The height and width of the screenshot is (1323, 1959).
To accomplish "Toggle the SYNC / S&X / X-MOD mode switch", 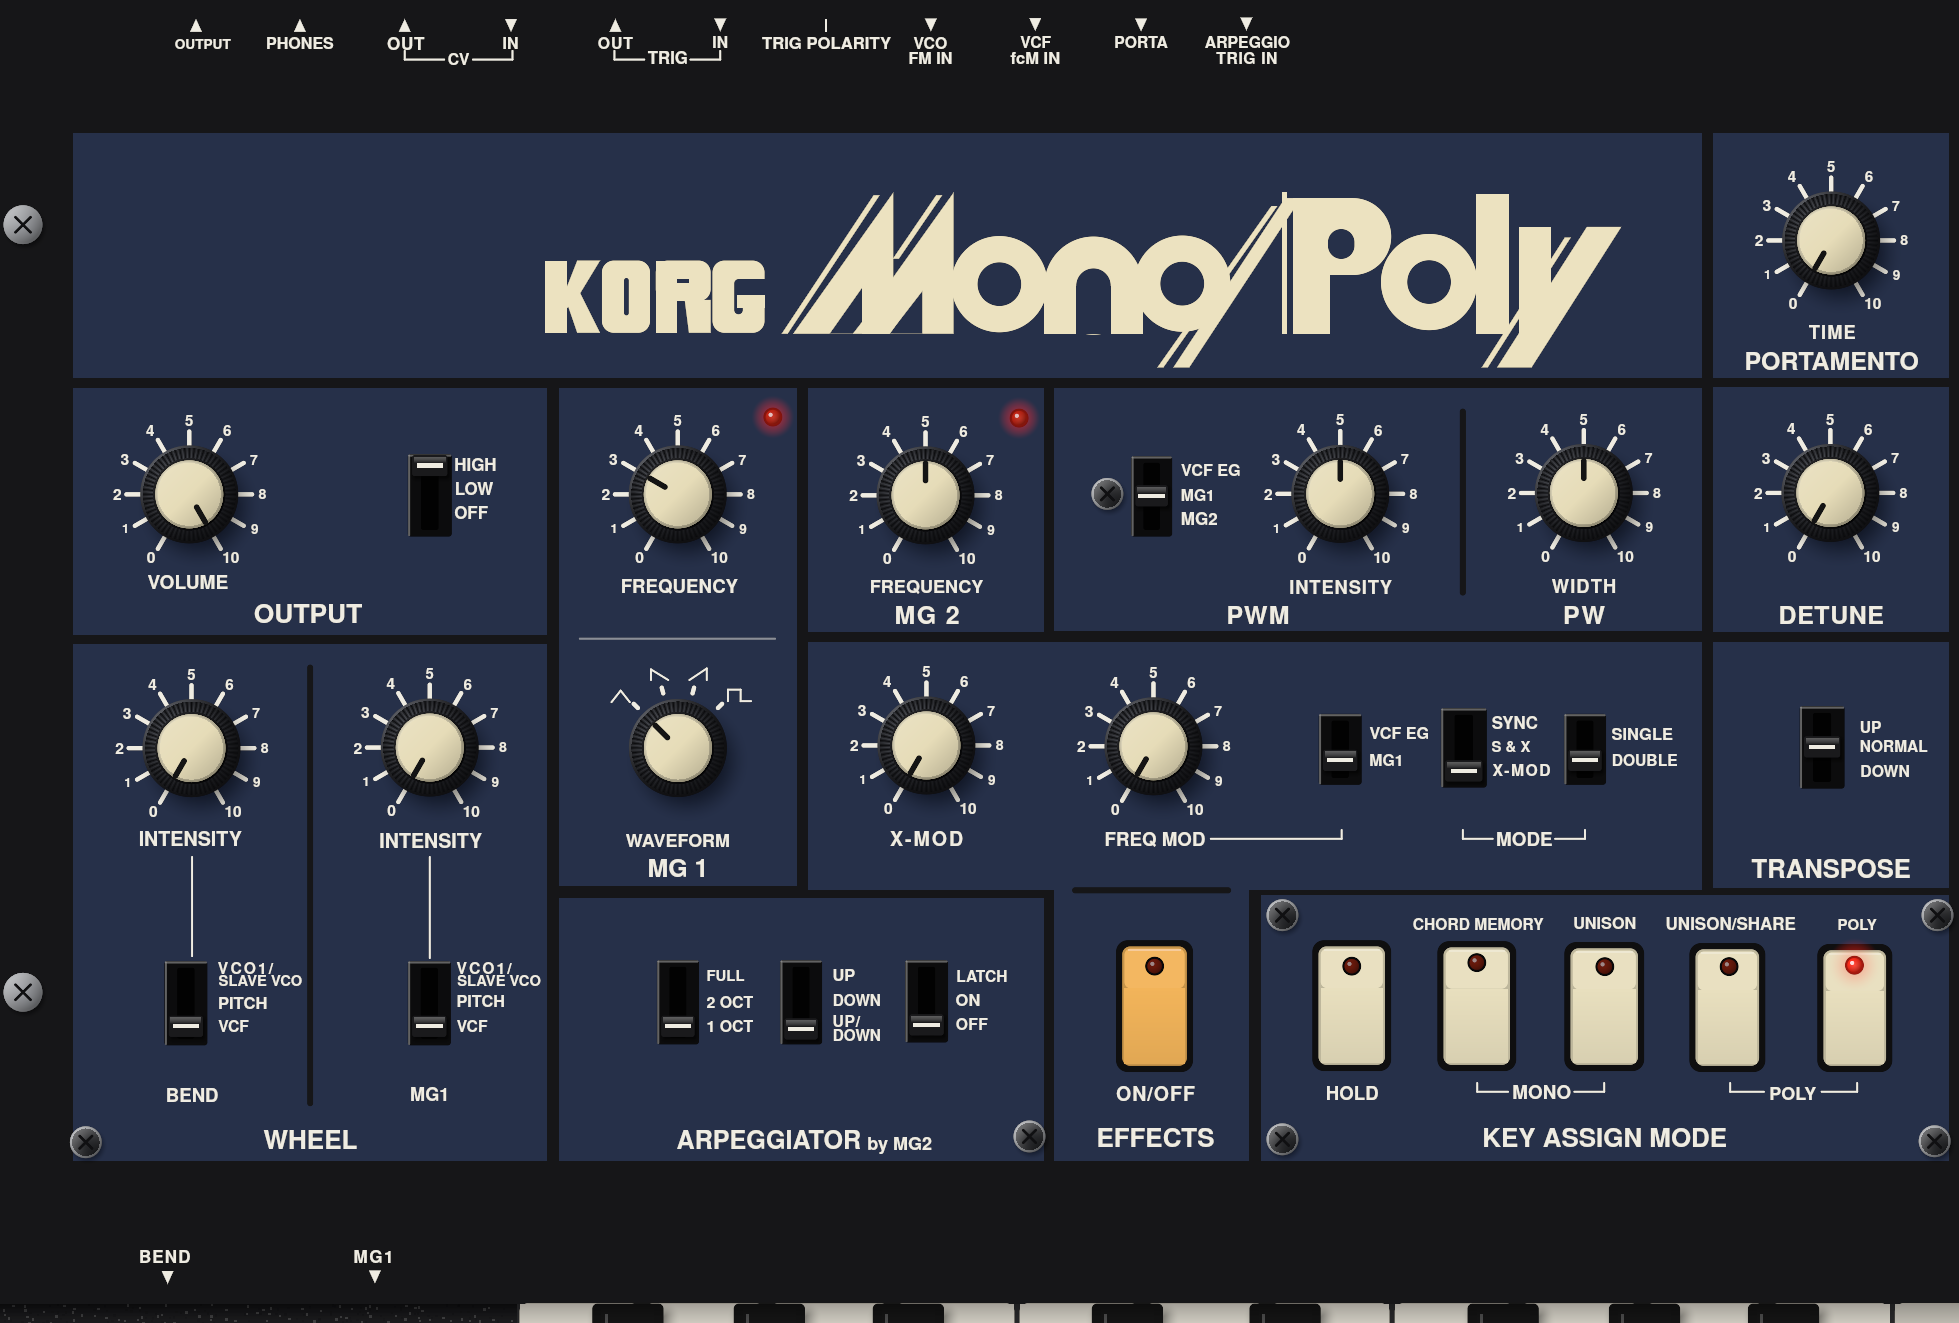I will tap(1463, 748).
